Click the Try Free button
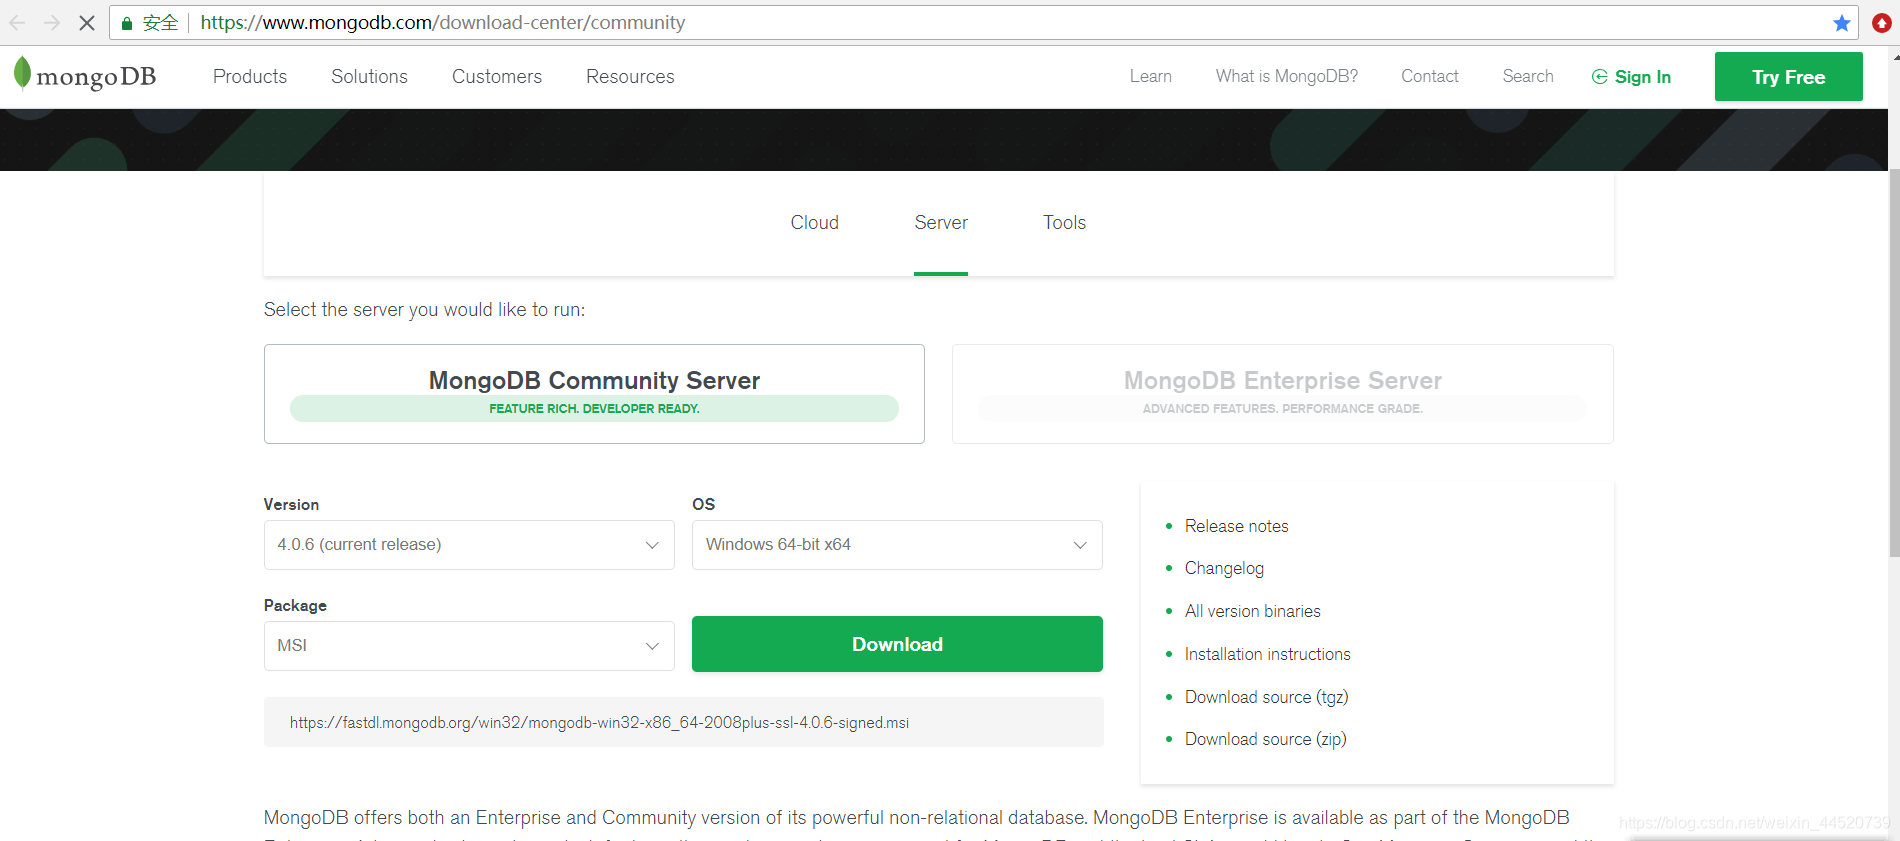The width and height of the screenshot is (1900, 841). click(1788, 77)
